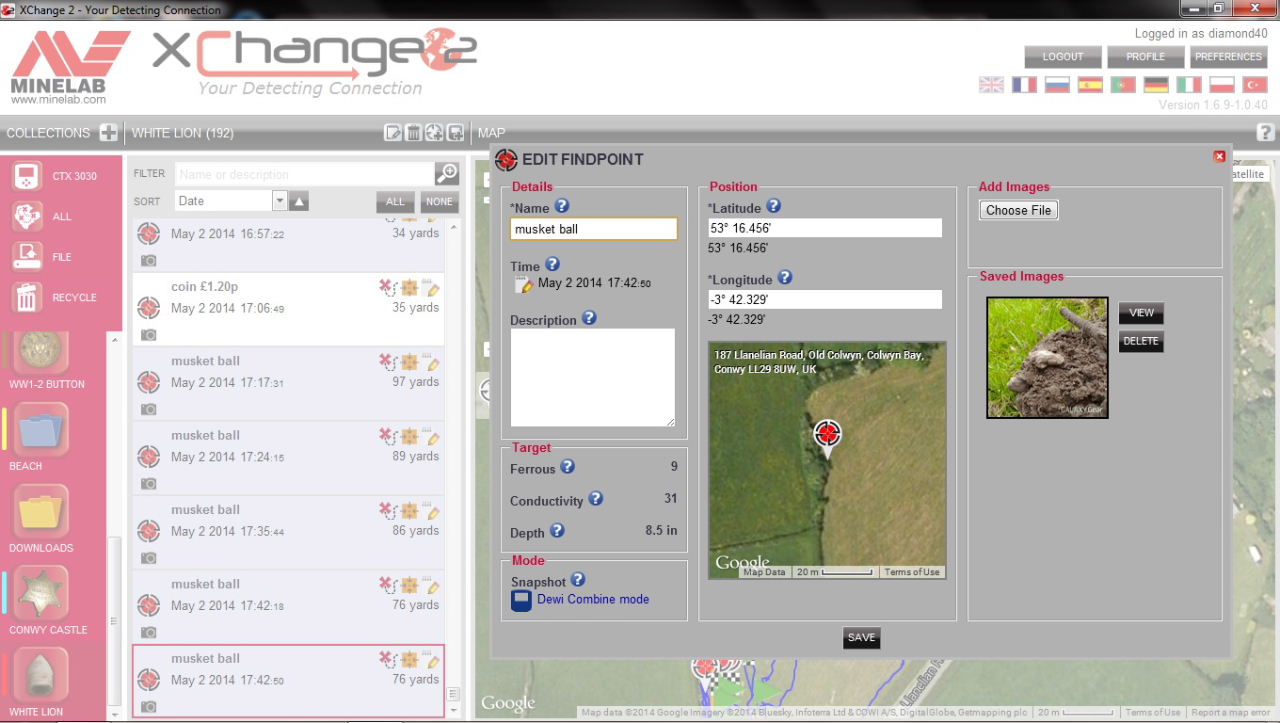Log out of the account
The width and height of the screenshot is (1280, 723).
tap(1063, 57)
